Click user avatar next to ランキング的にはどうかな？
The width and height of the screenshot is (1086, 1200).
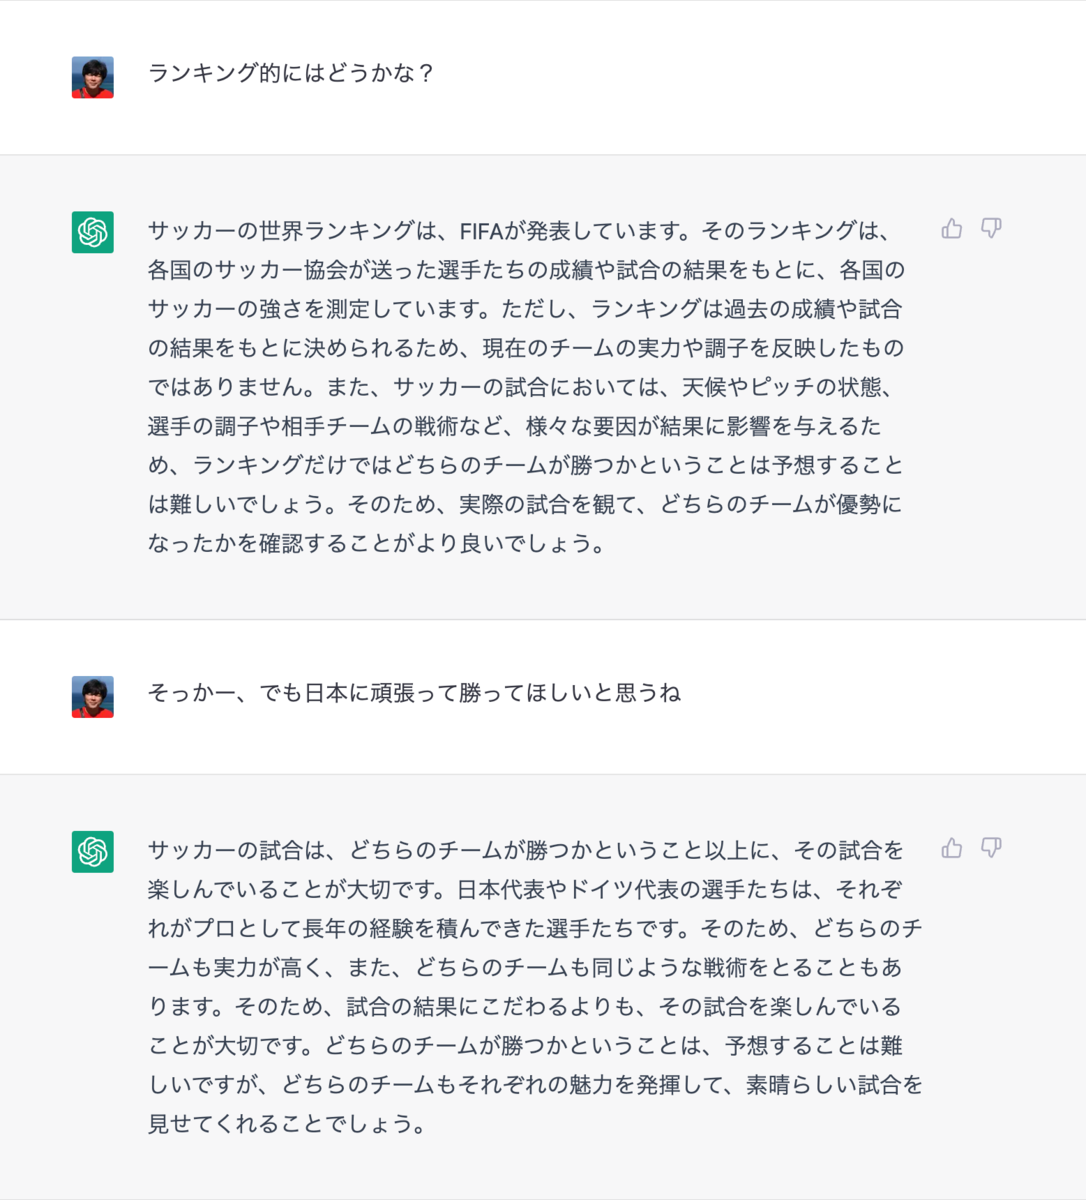click(93, 77)
